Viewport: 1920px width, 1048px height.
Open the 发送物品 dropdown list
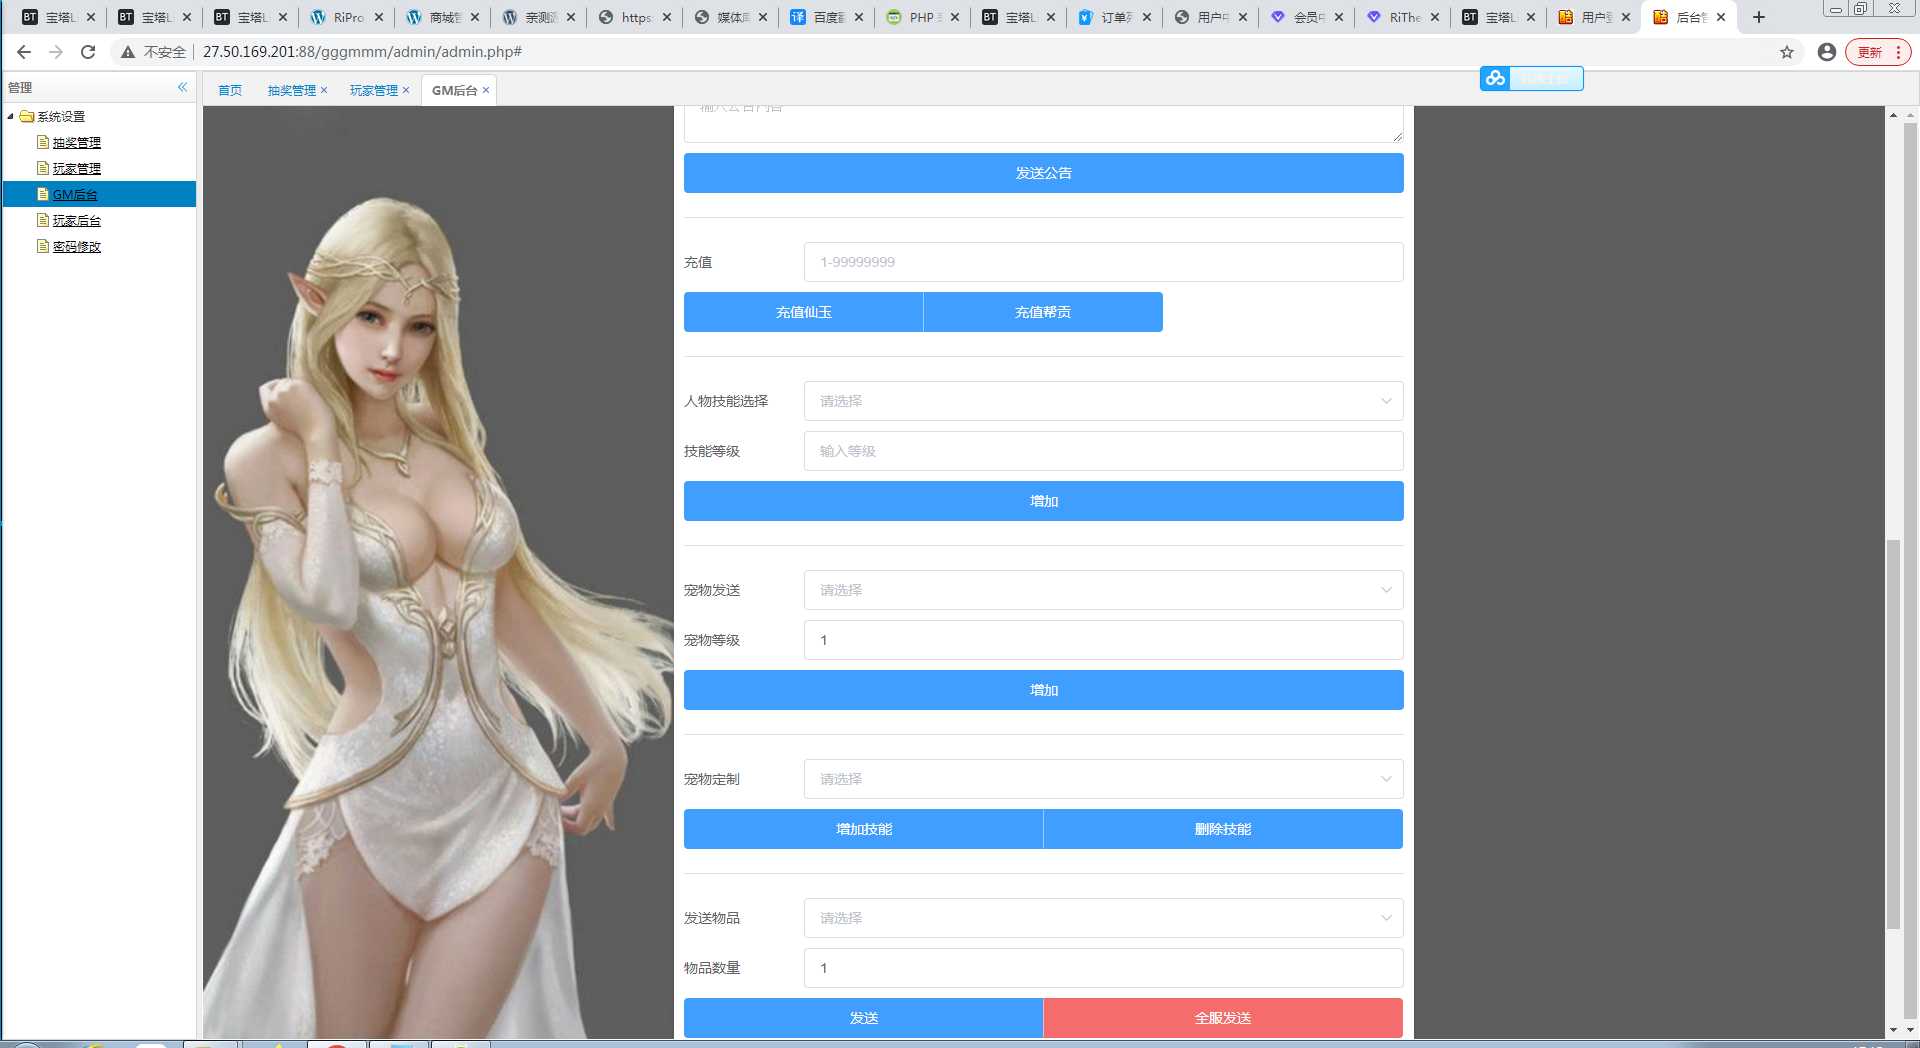[1102, 918]
